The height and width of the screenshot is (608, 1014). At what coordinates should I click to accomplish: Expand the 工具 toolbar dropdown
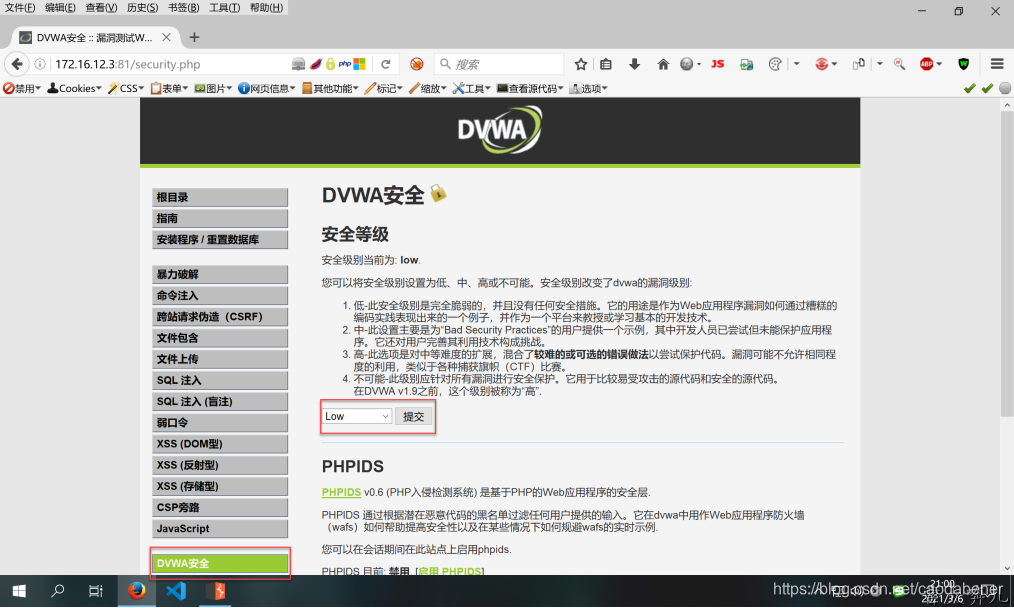pyautogui.click(x=471, y=89)
